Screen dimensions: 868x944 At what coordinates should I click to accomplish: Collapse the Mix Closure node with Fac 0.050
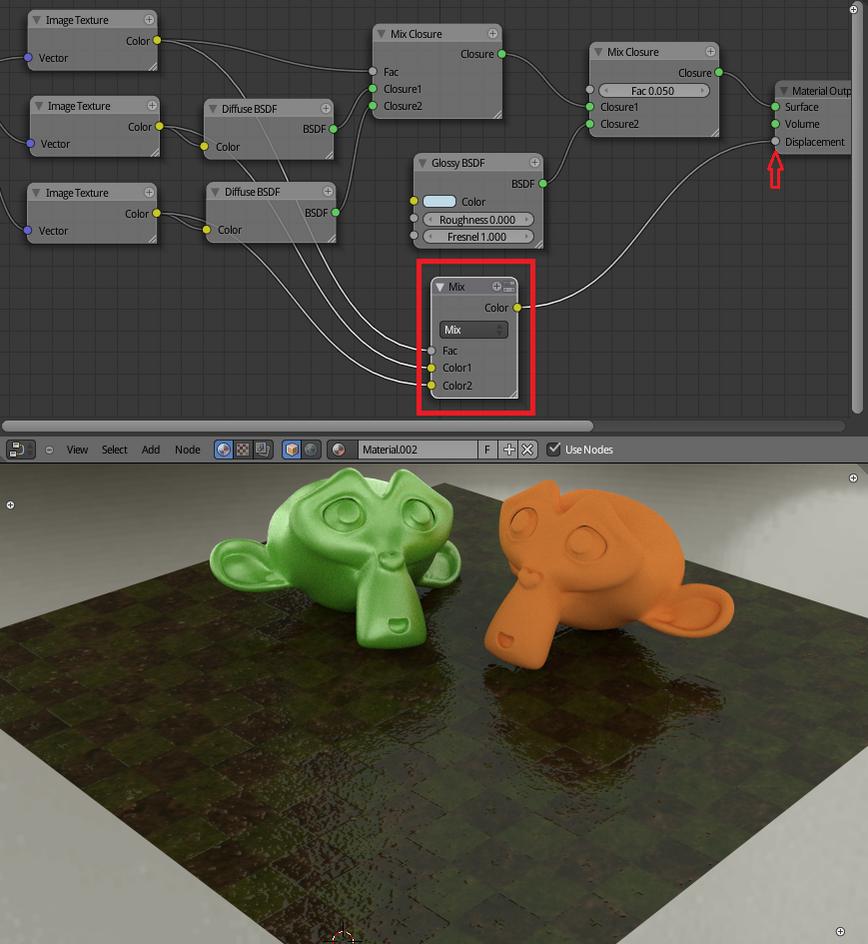(x=598, y=52)
